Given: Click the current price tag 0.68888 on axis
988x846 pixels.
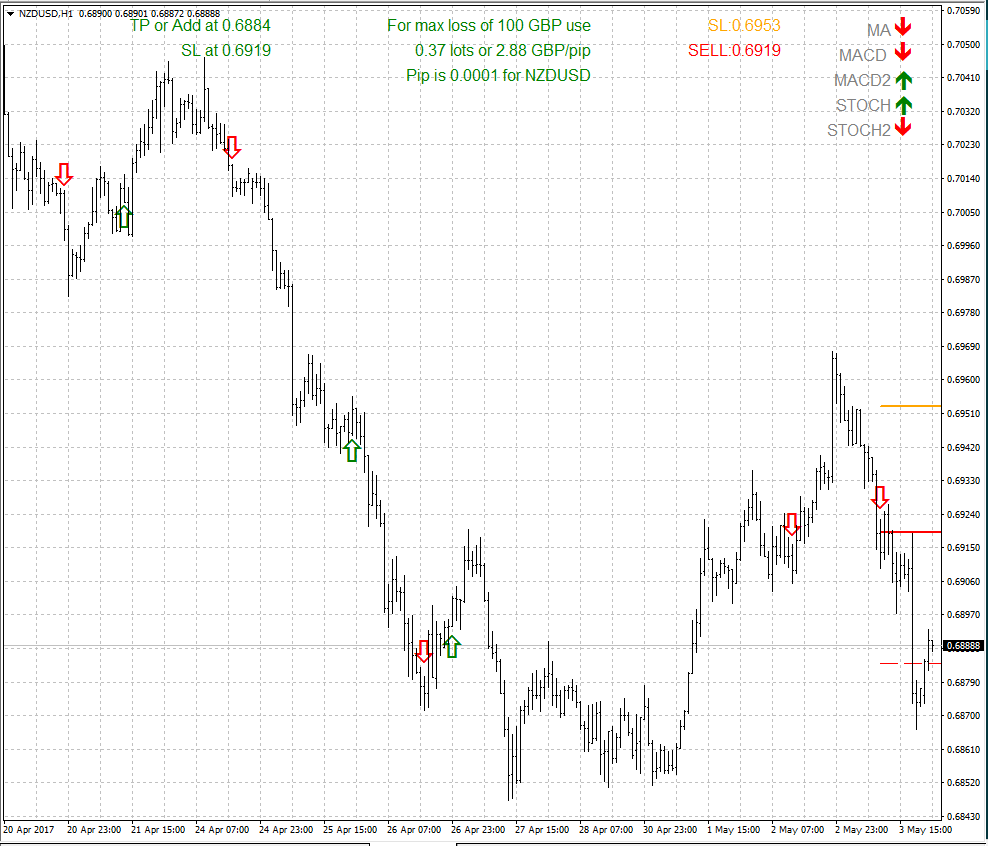Looking at the screenshot, I should click(963, 646).
